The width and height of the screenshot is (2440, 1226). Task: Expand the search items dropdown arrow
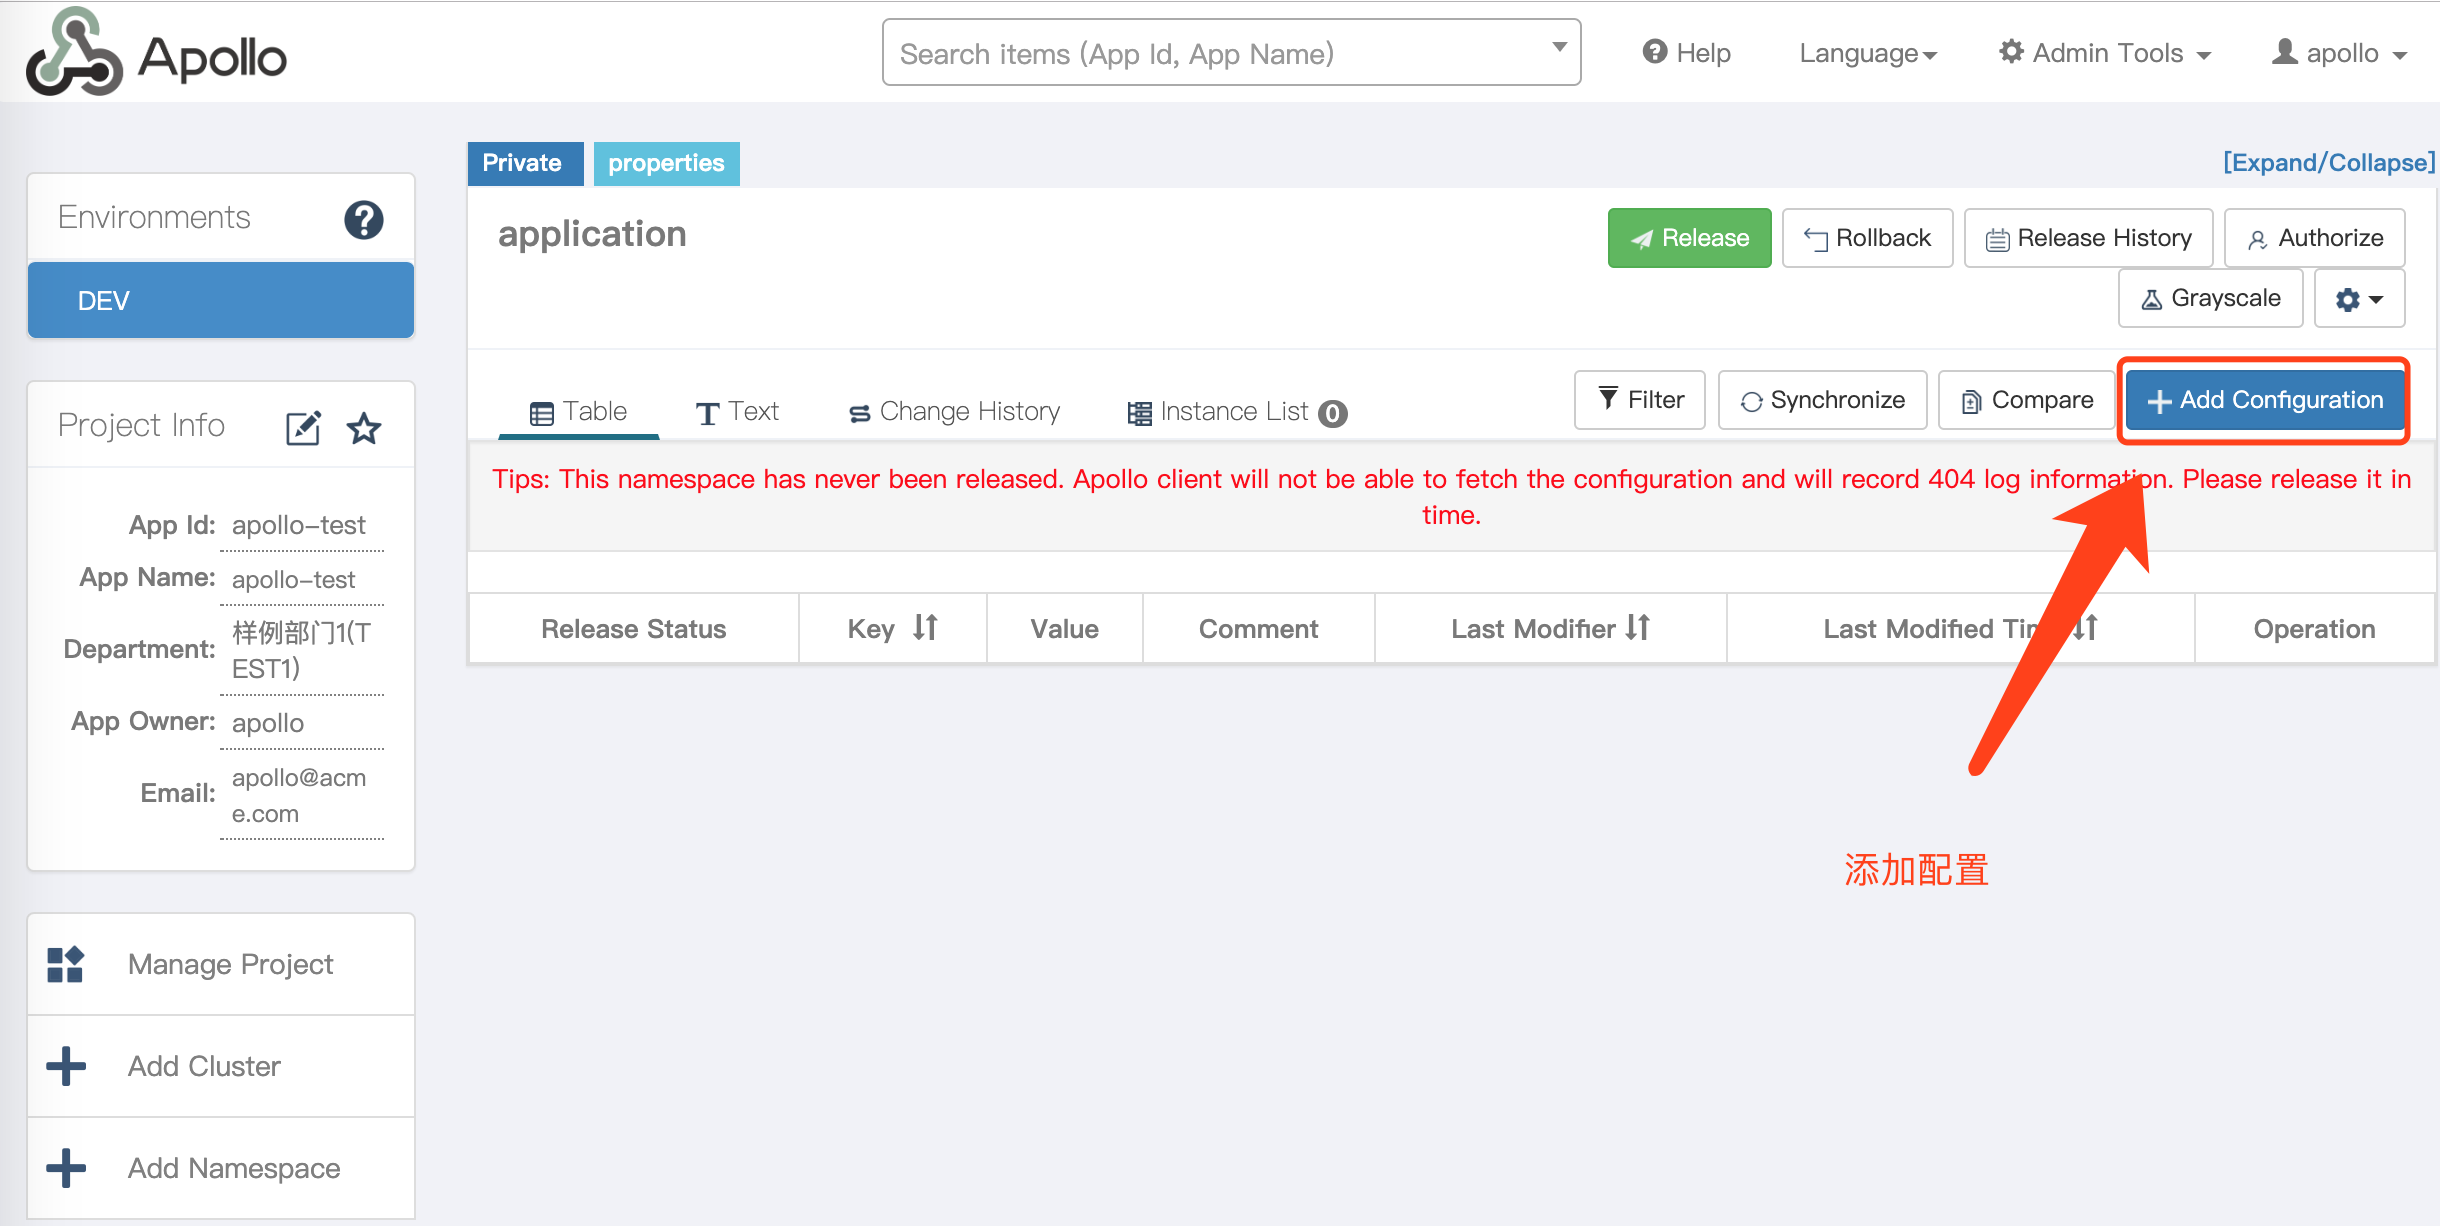pos(1559,47)
